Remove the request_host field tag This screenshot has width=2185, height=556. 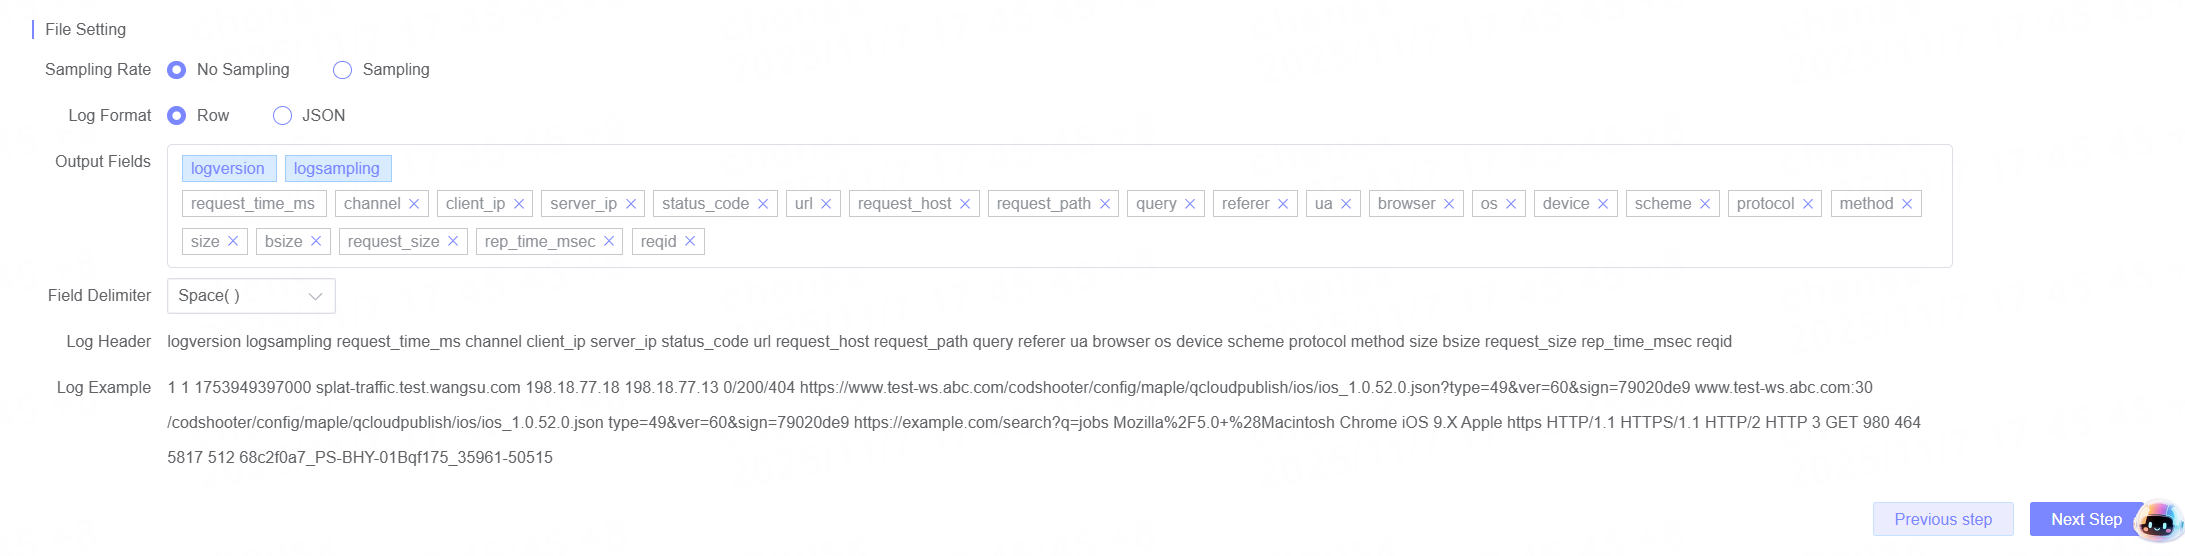click(x=965, y=204)
